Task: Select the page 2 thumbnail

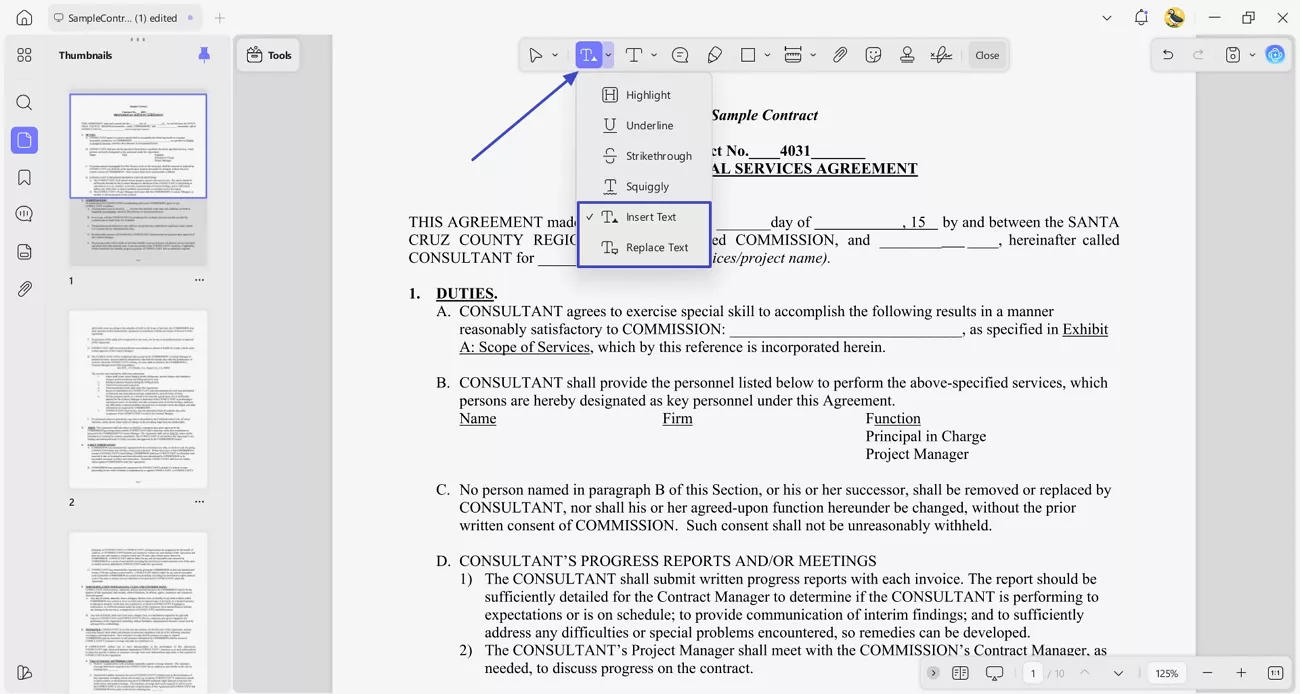Action: [138, 398]
